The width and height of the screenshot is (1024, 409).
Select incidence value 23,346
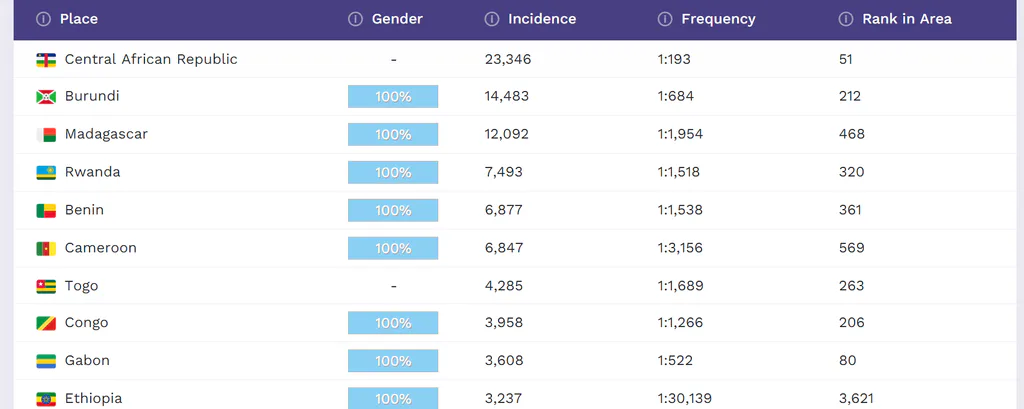coord(508,59)
